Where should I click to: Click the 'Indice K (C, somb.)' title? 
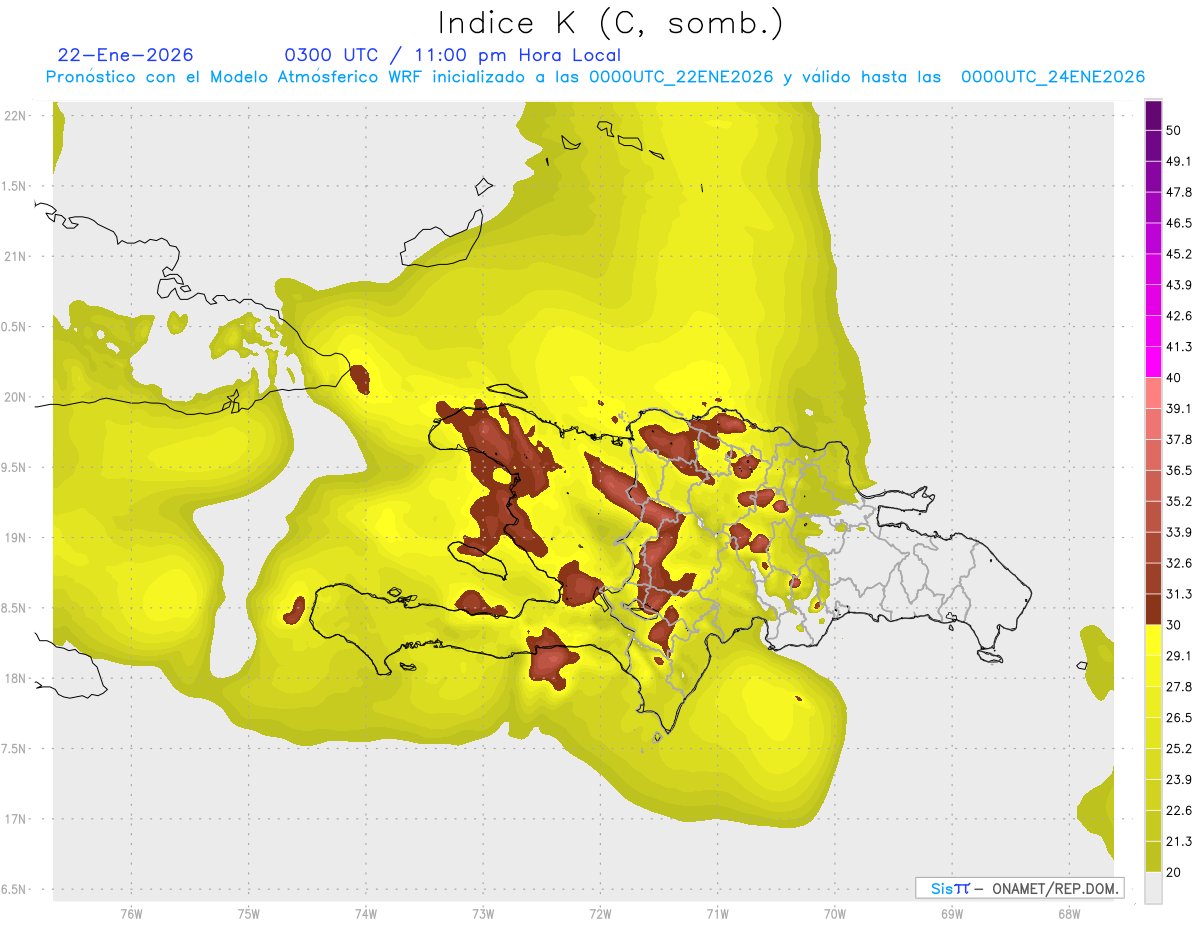(610, 24)
